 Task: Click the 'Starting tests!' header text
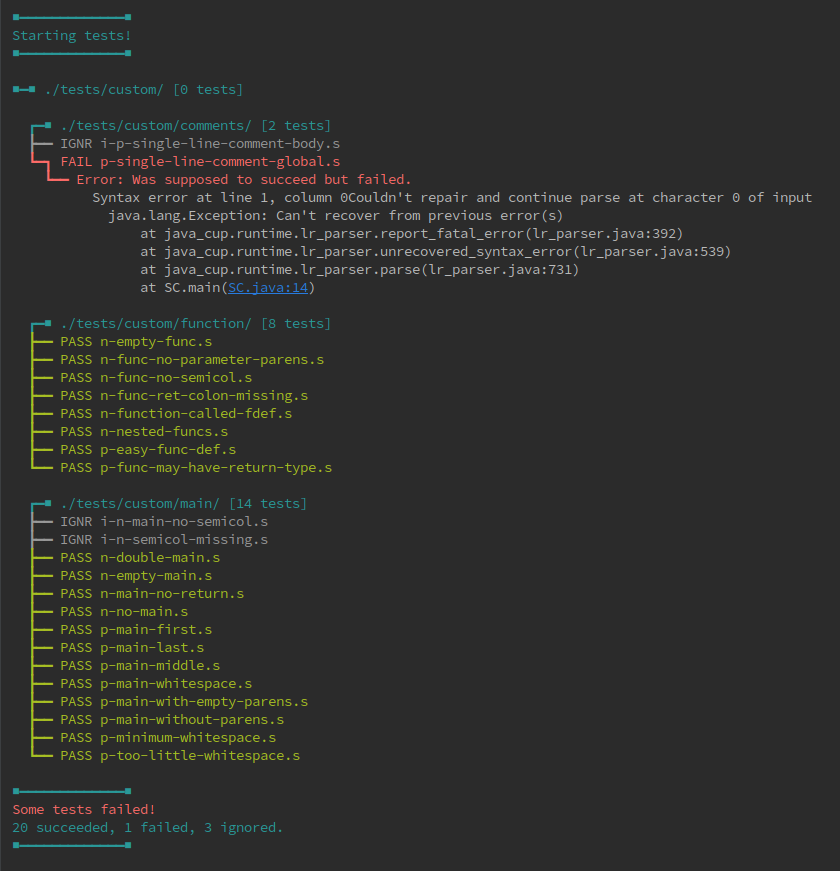click(x=72, y=36)
